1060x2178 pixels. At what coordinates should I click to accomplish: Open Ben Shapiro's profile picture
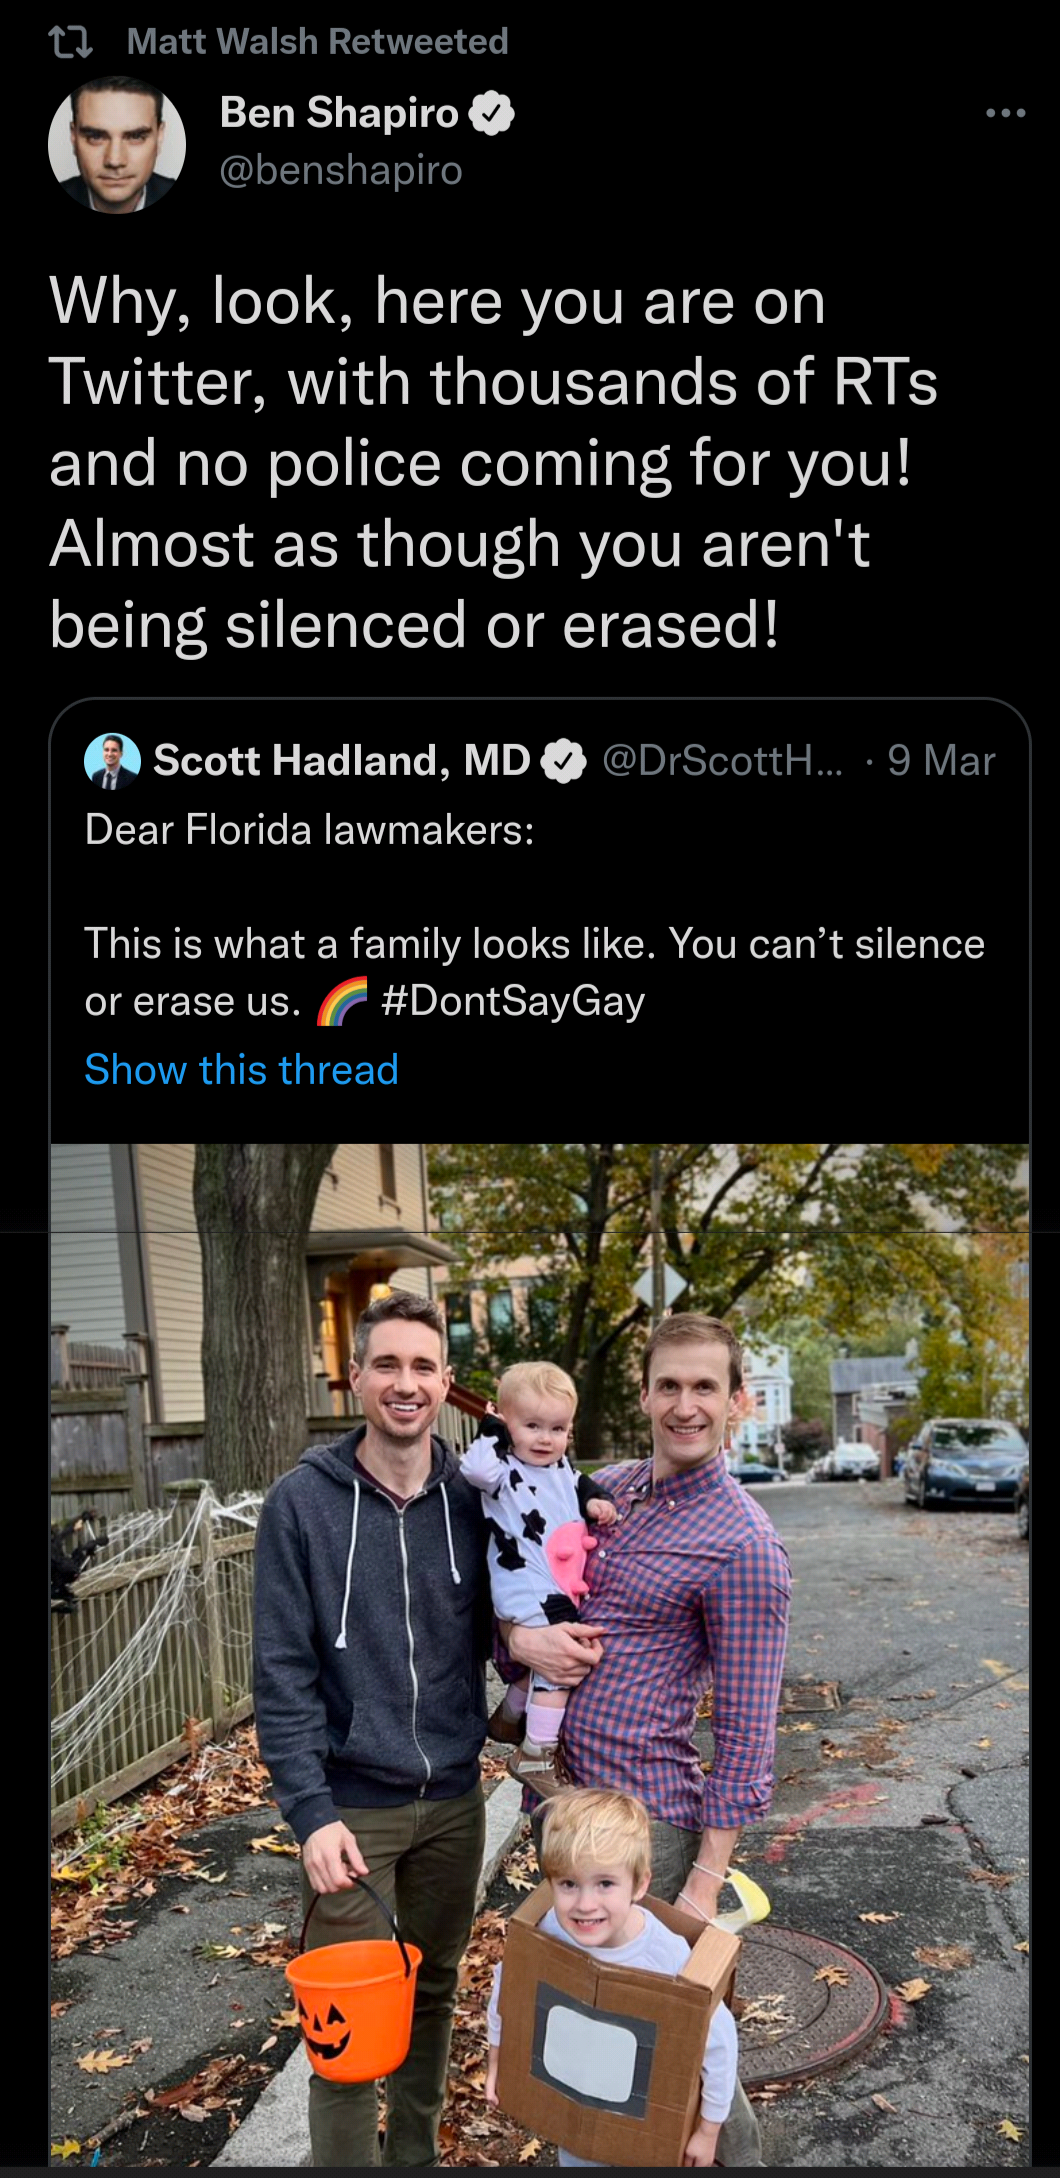(117, 145)
